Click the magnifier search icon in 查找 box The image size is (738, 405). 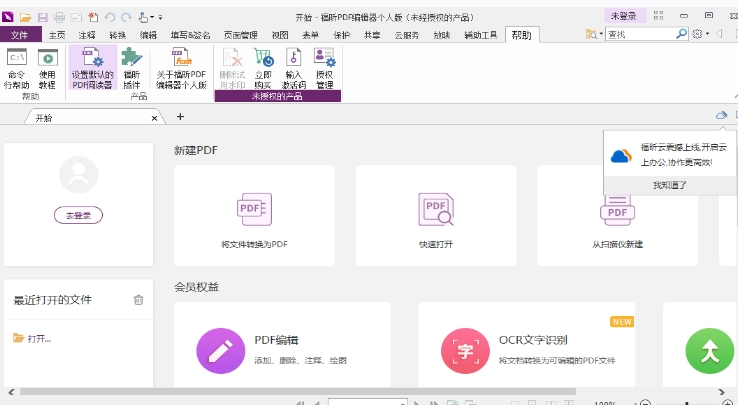tap(682, 34)
